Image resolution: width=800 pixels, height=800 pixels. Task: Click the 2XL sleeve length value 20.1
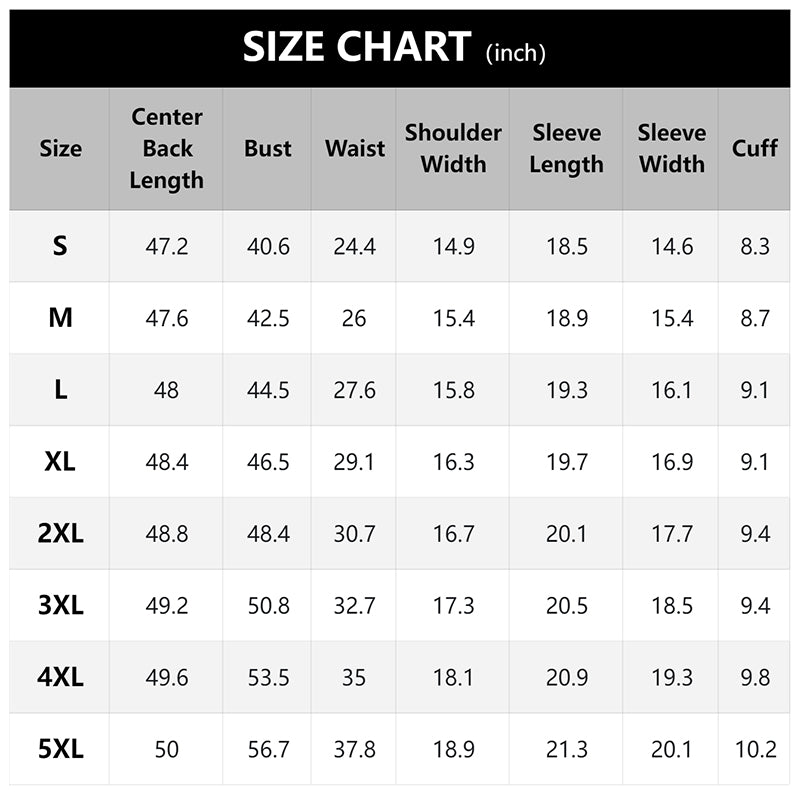(567, 533)
